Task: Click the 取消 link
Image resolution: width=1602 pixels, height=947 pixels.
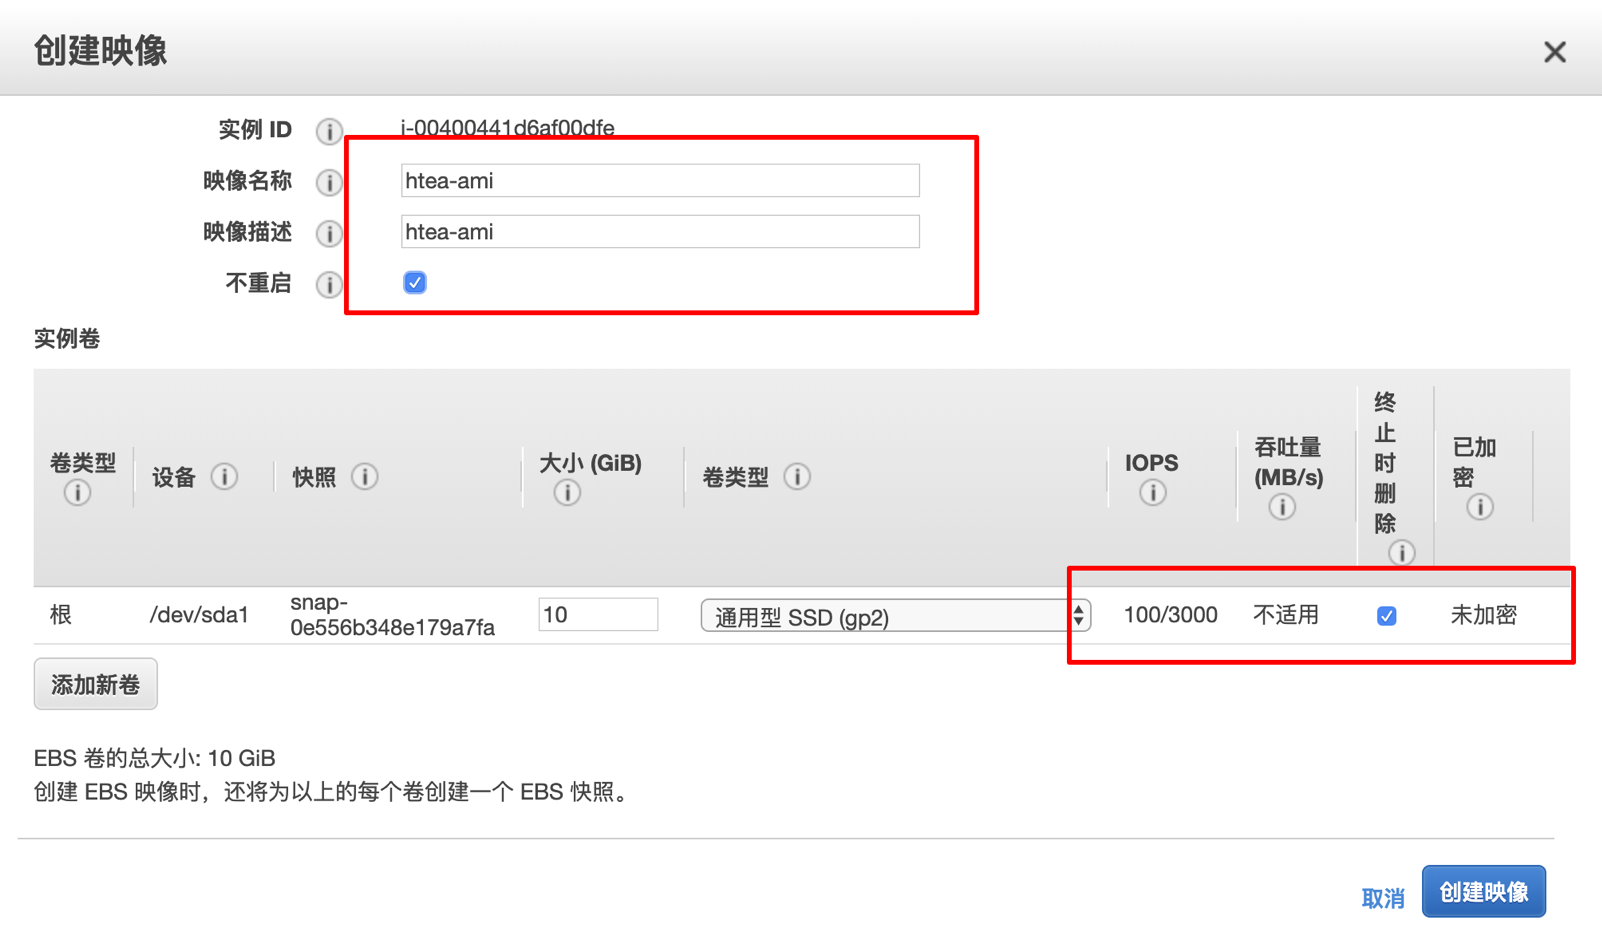Action: coord(1383,898)
